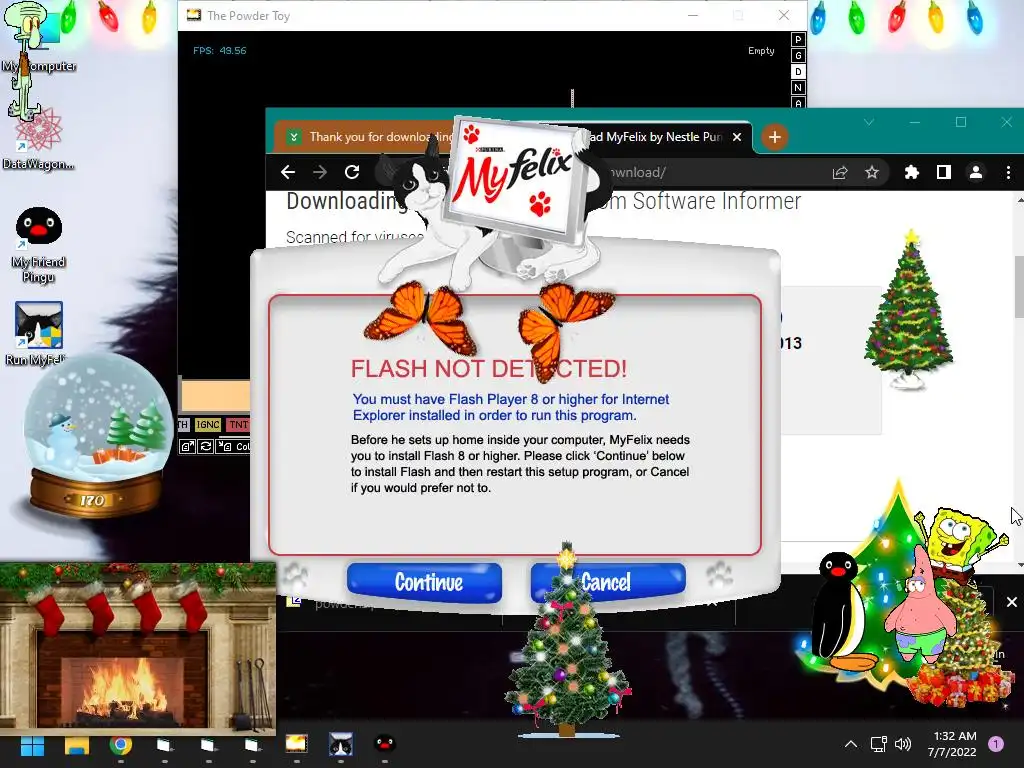Click the Chrome page vertical scrollbar
The height and width of the screenshot is (768, 1024).
[x=1019, y=287]
